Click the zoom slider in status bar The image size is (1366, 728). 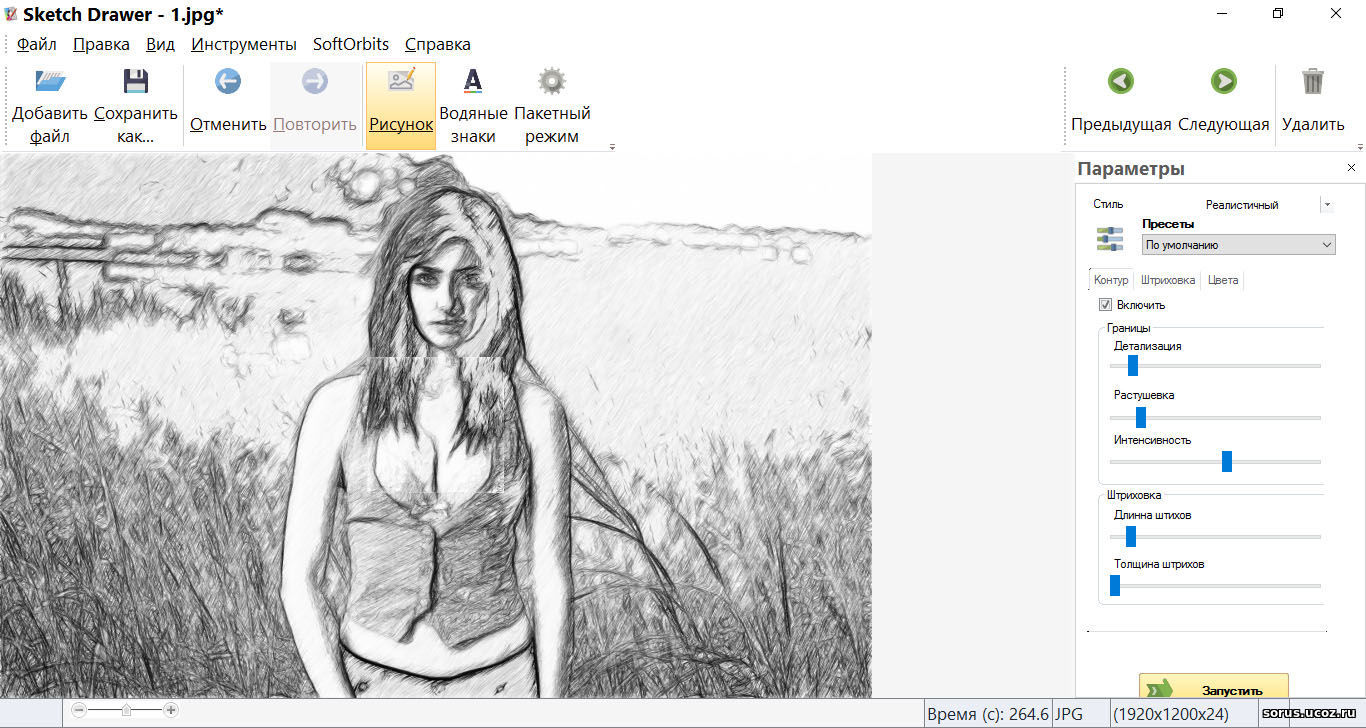(x=126, y=710)
